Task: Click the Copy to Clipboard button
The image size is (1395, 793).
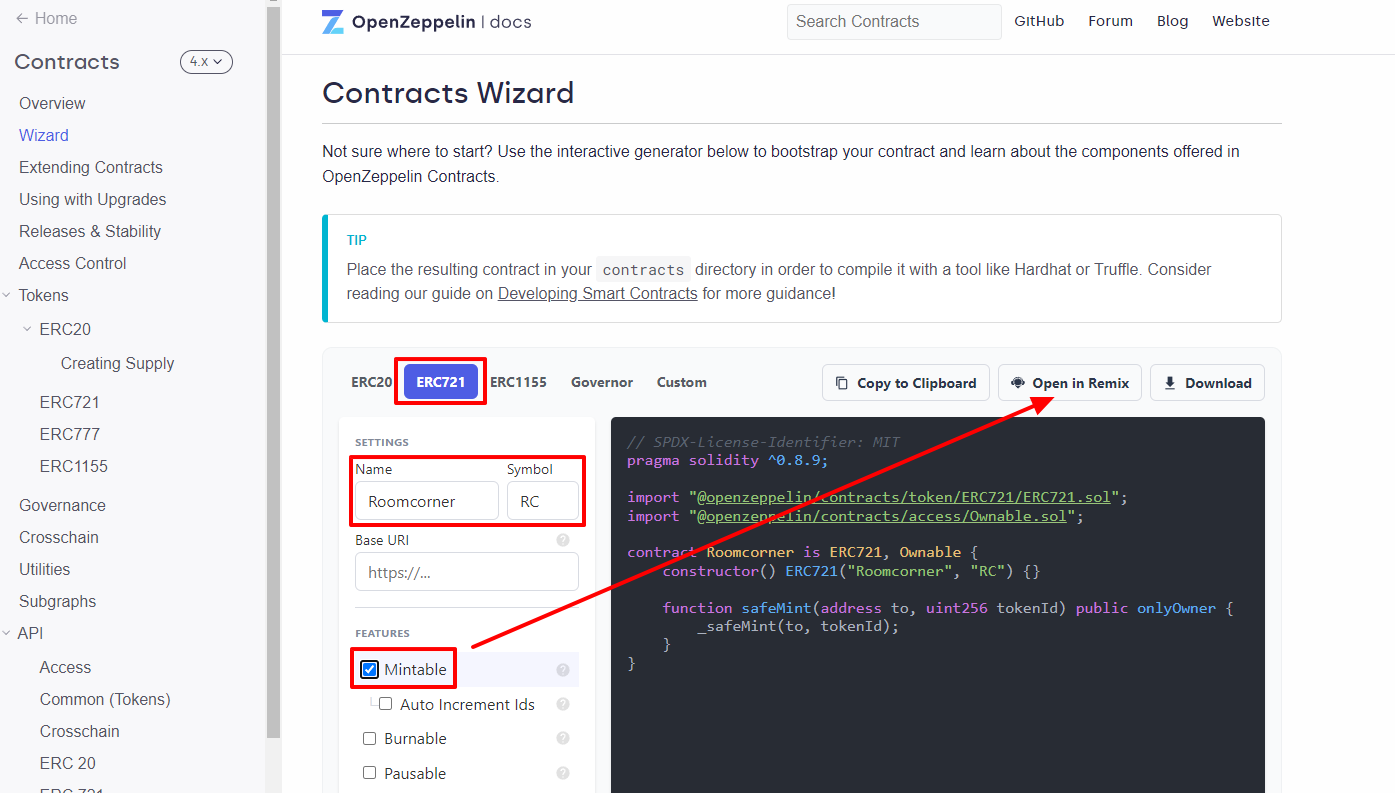Action: click(x=906, y=383)
